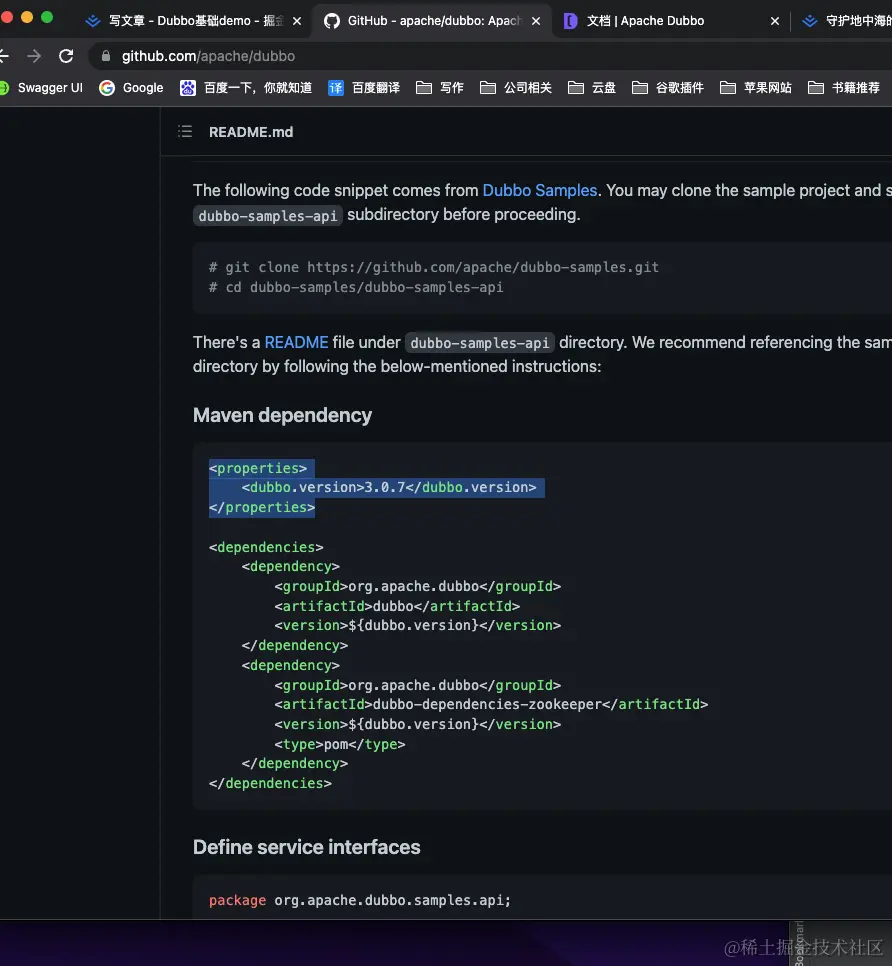Screen dimensions: 892x966
Task: Click the README.md file header title
Action: [x=251, y=132]
